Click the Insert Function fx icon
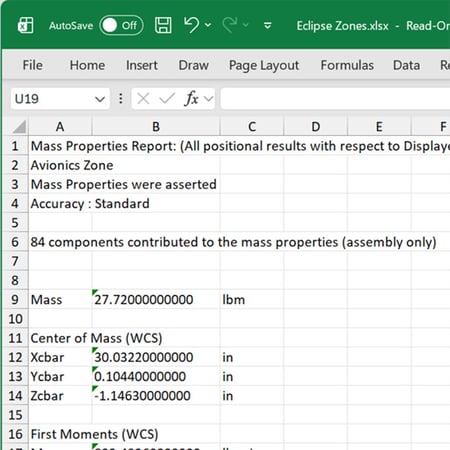 point(191,99)
